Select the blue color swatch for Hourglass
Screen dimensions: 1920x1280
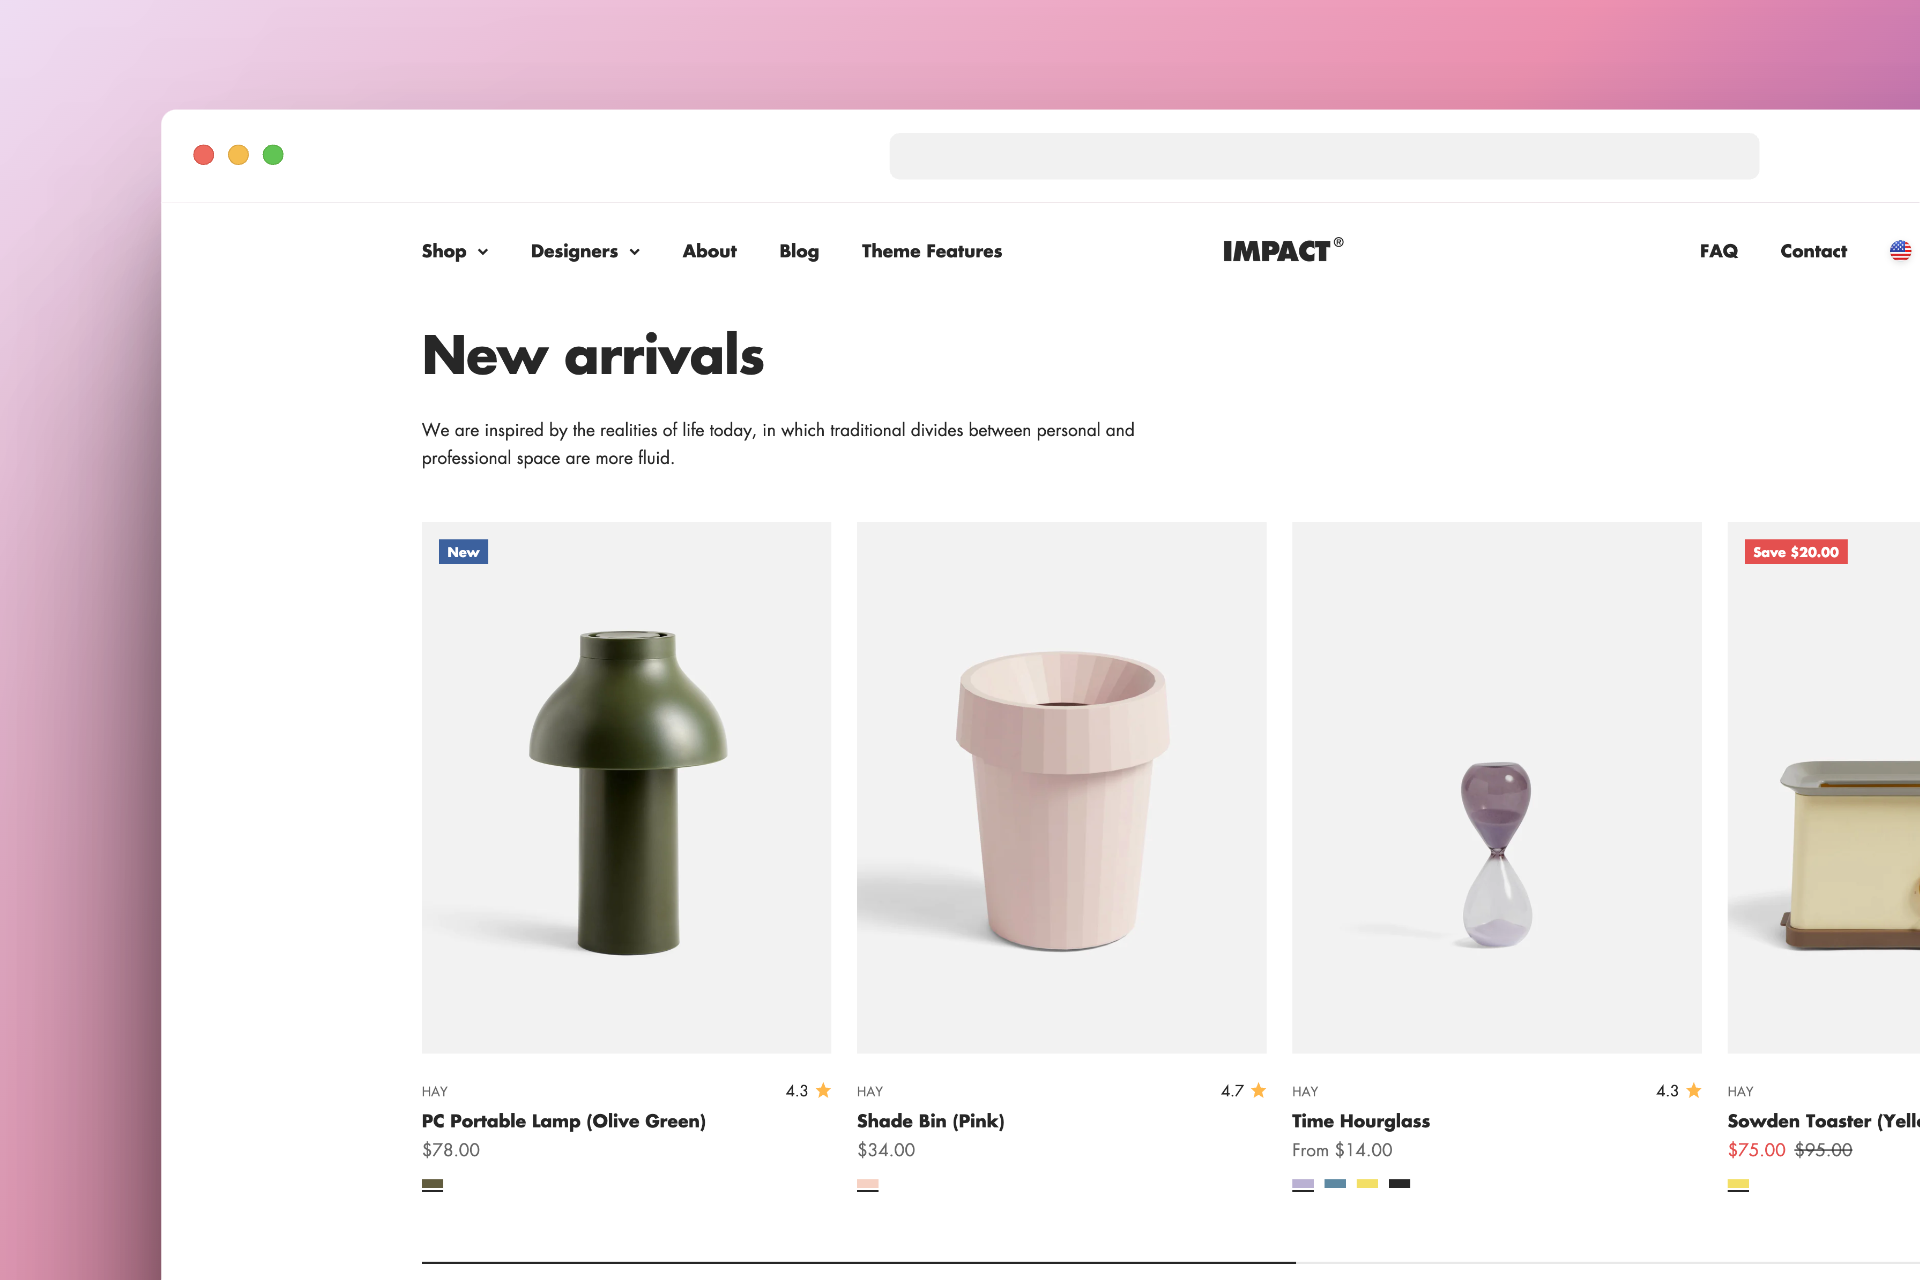1335,1184
